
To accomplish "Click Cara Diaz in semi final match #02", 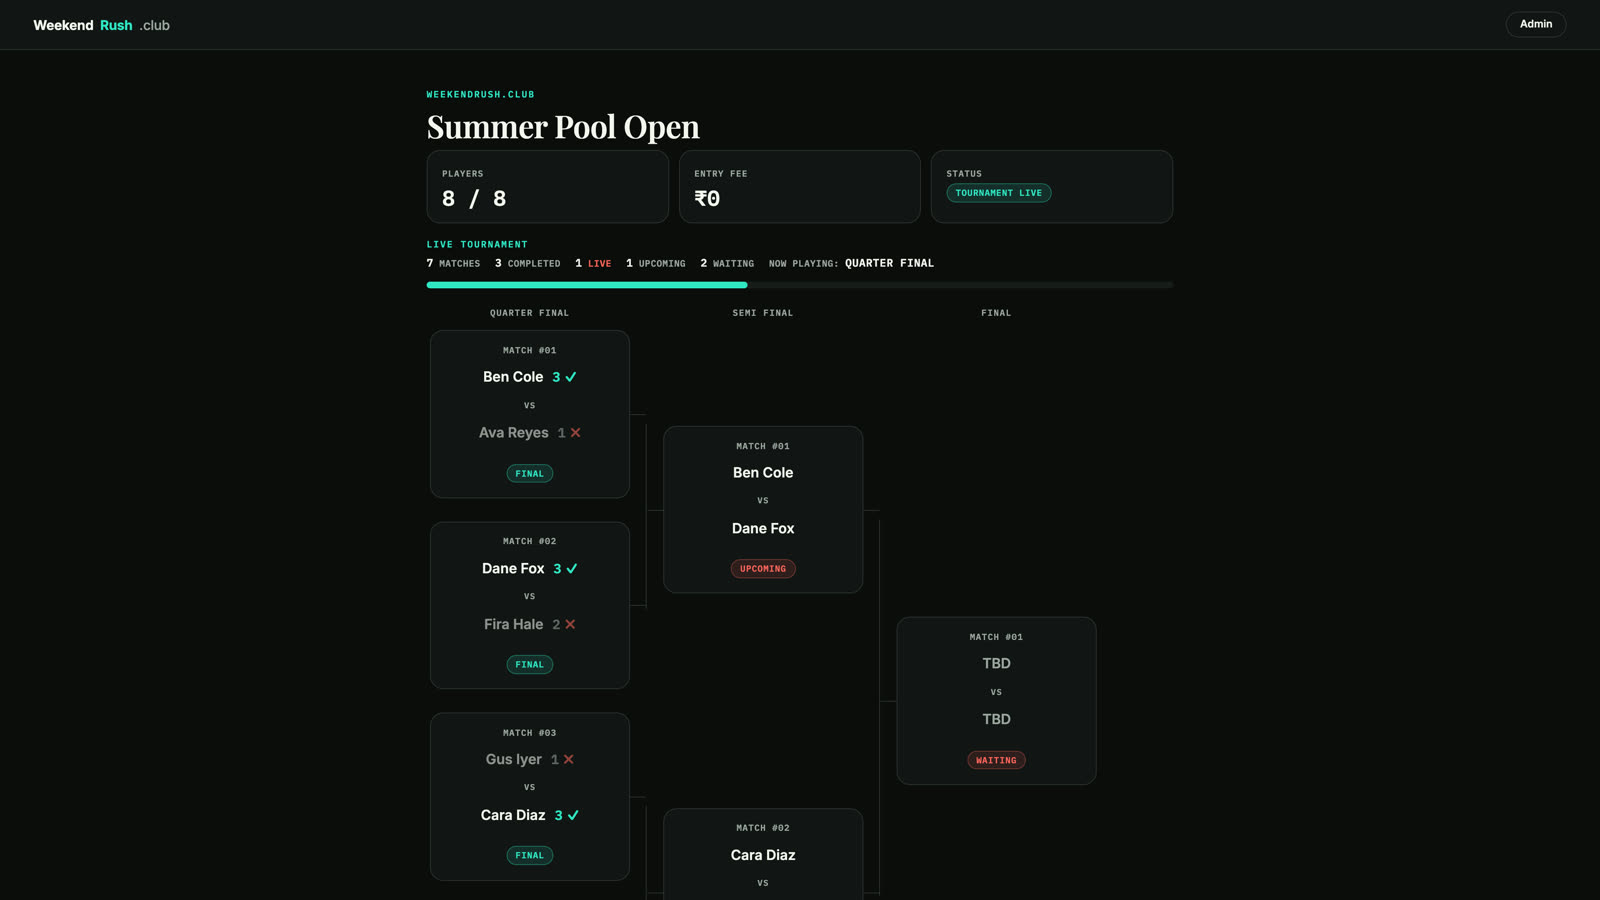I will click(763, 855).
